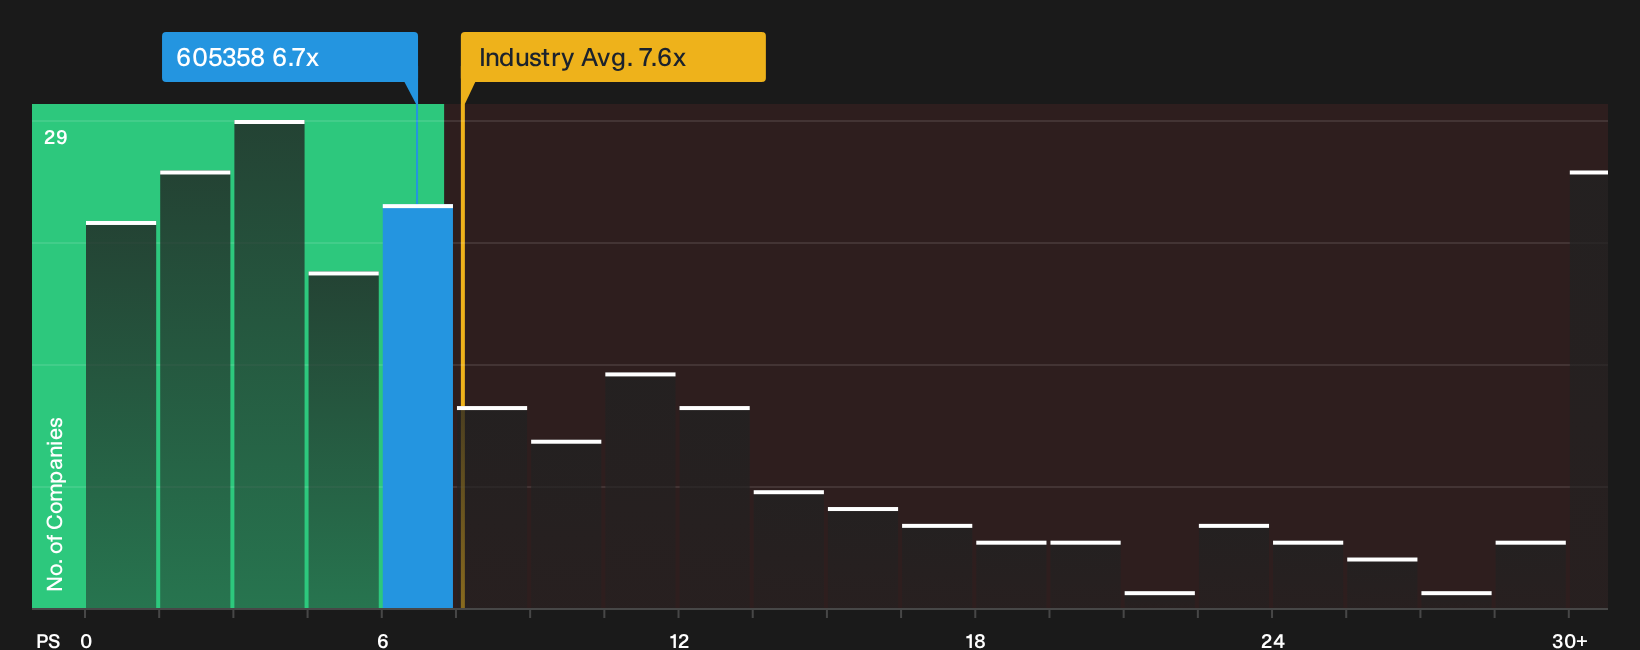This screenshot has width=1640, height=650.
Task: Click the No. of Companies axis title
Action: [55, 503]
